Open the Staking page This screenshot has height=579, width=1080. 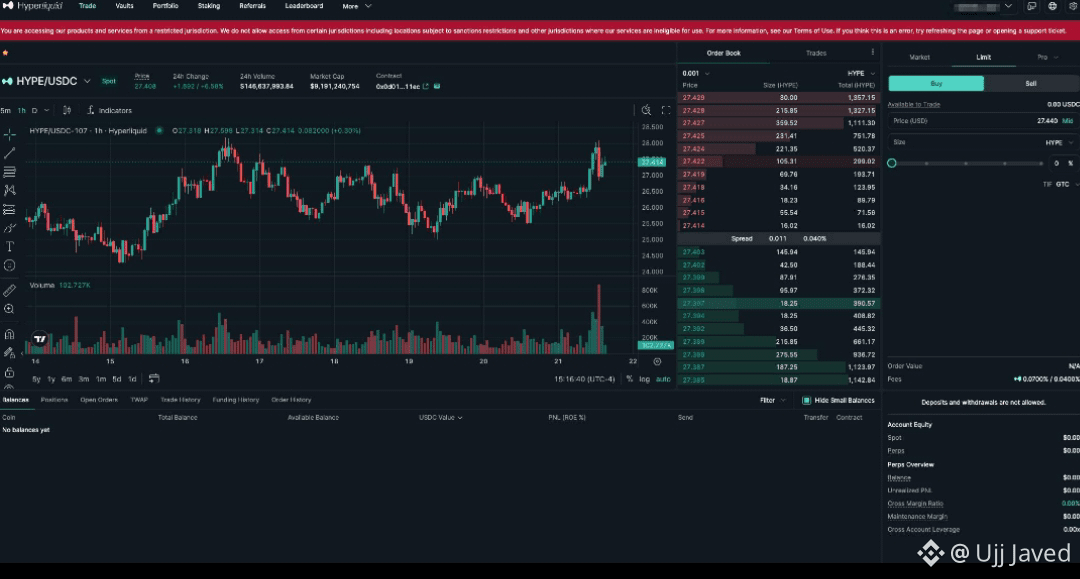tap(209, 6)
